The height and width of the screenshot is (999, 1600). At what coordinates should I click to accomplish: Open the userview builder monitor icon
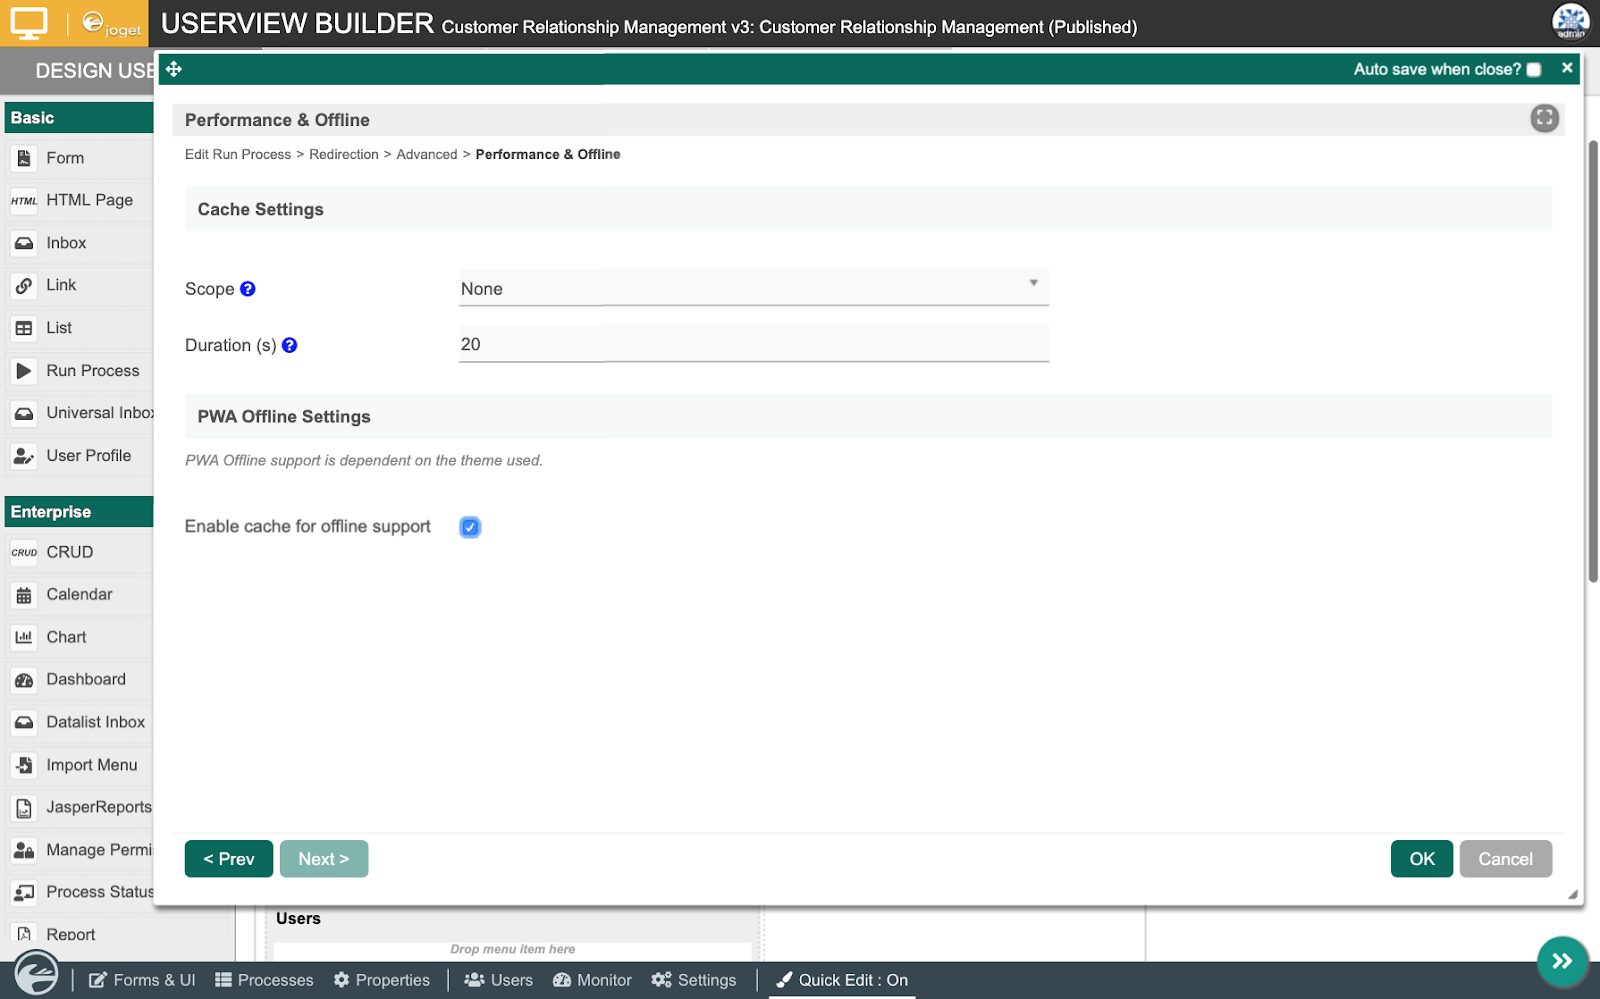click(29, 23)
